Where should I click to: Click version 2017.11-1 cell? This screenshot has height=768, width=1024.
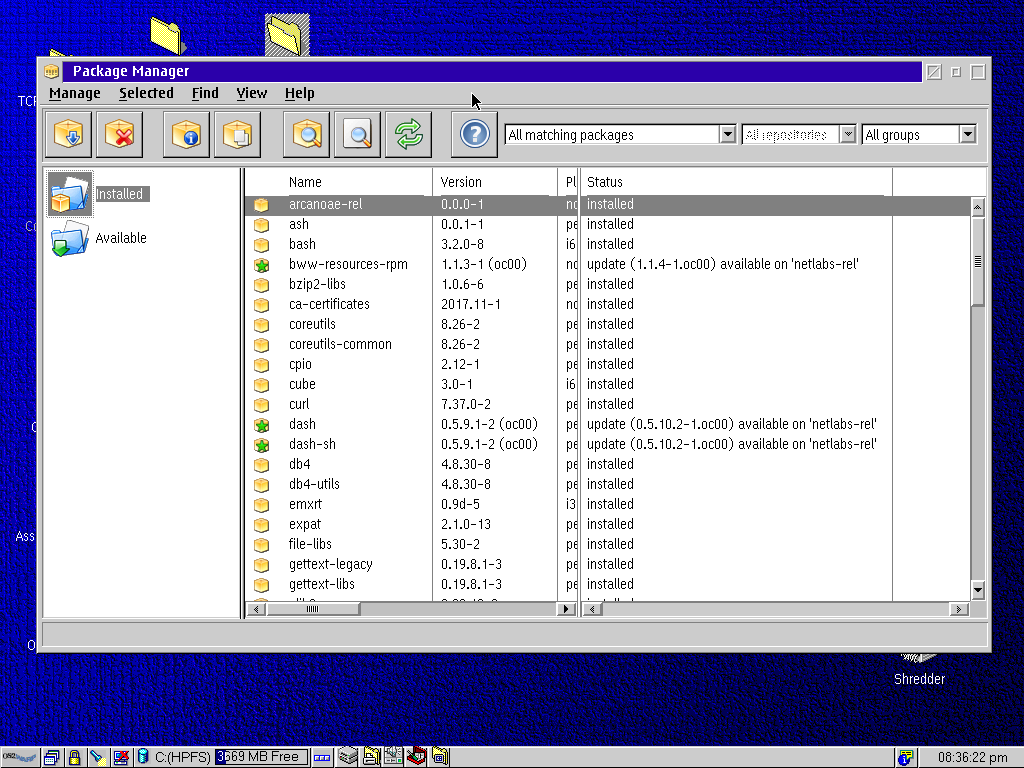tap(471, 304)
